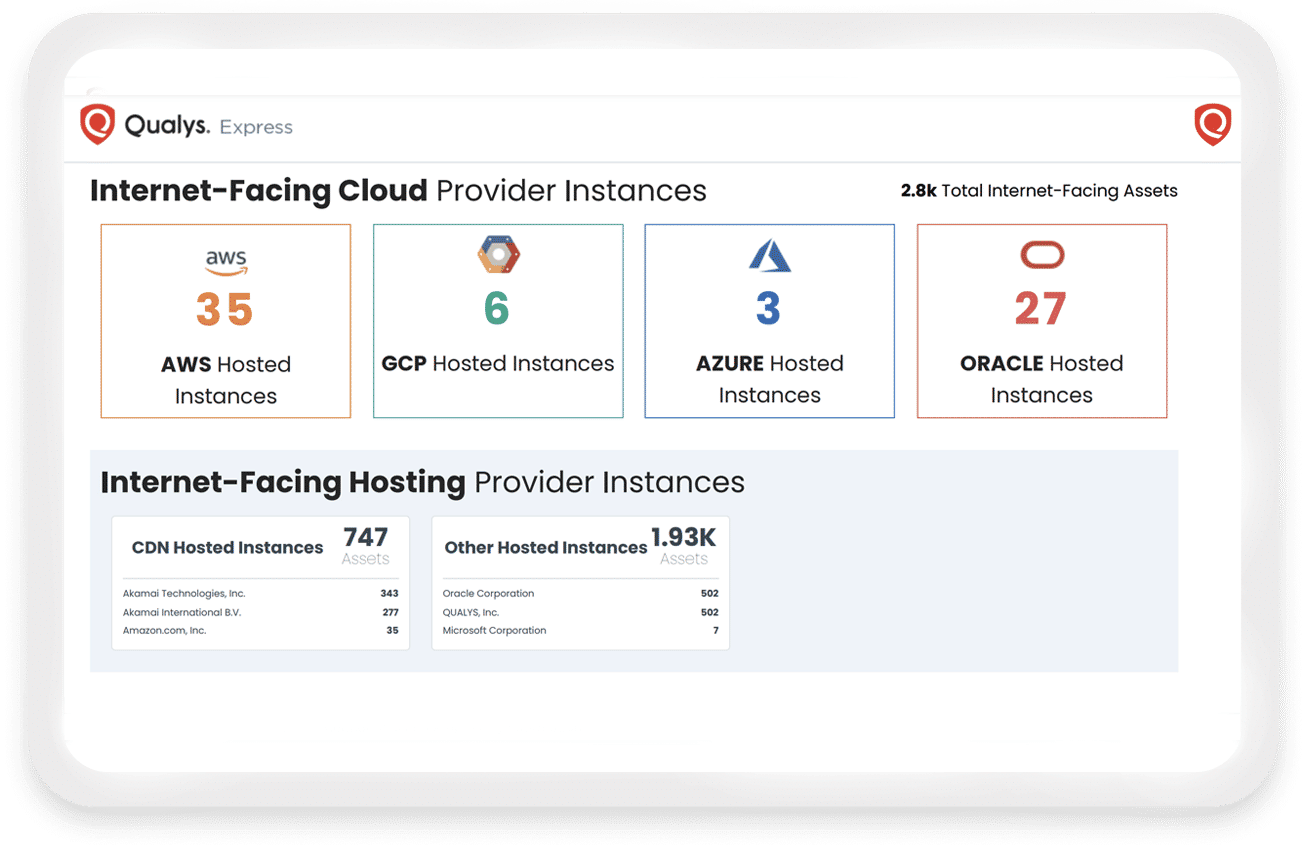
Task: Click the 35 value for Amazon.com, Inc.
Action: 393,631
